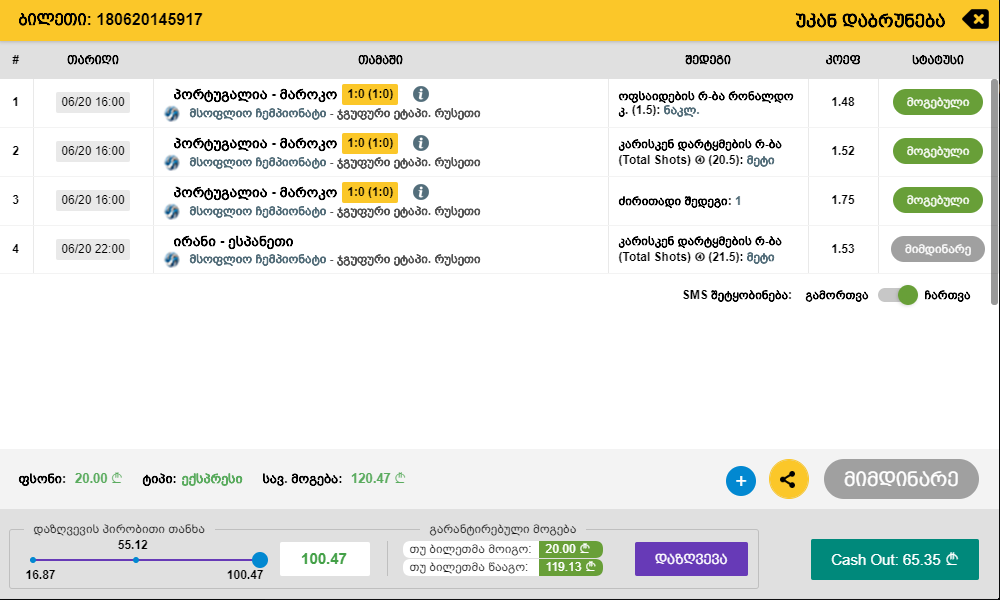The height and width of the screenshot is (600, 1000).
Task: Click guaranteed loss 119.13 value
Action: pos(570,567)
